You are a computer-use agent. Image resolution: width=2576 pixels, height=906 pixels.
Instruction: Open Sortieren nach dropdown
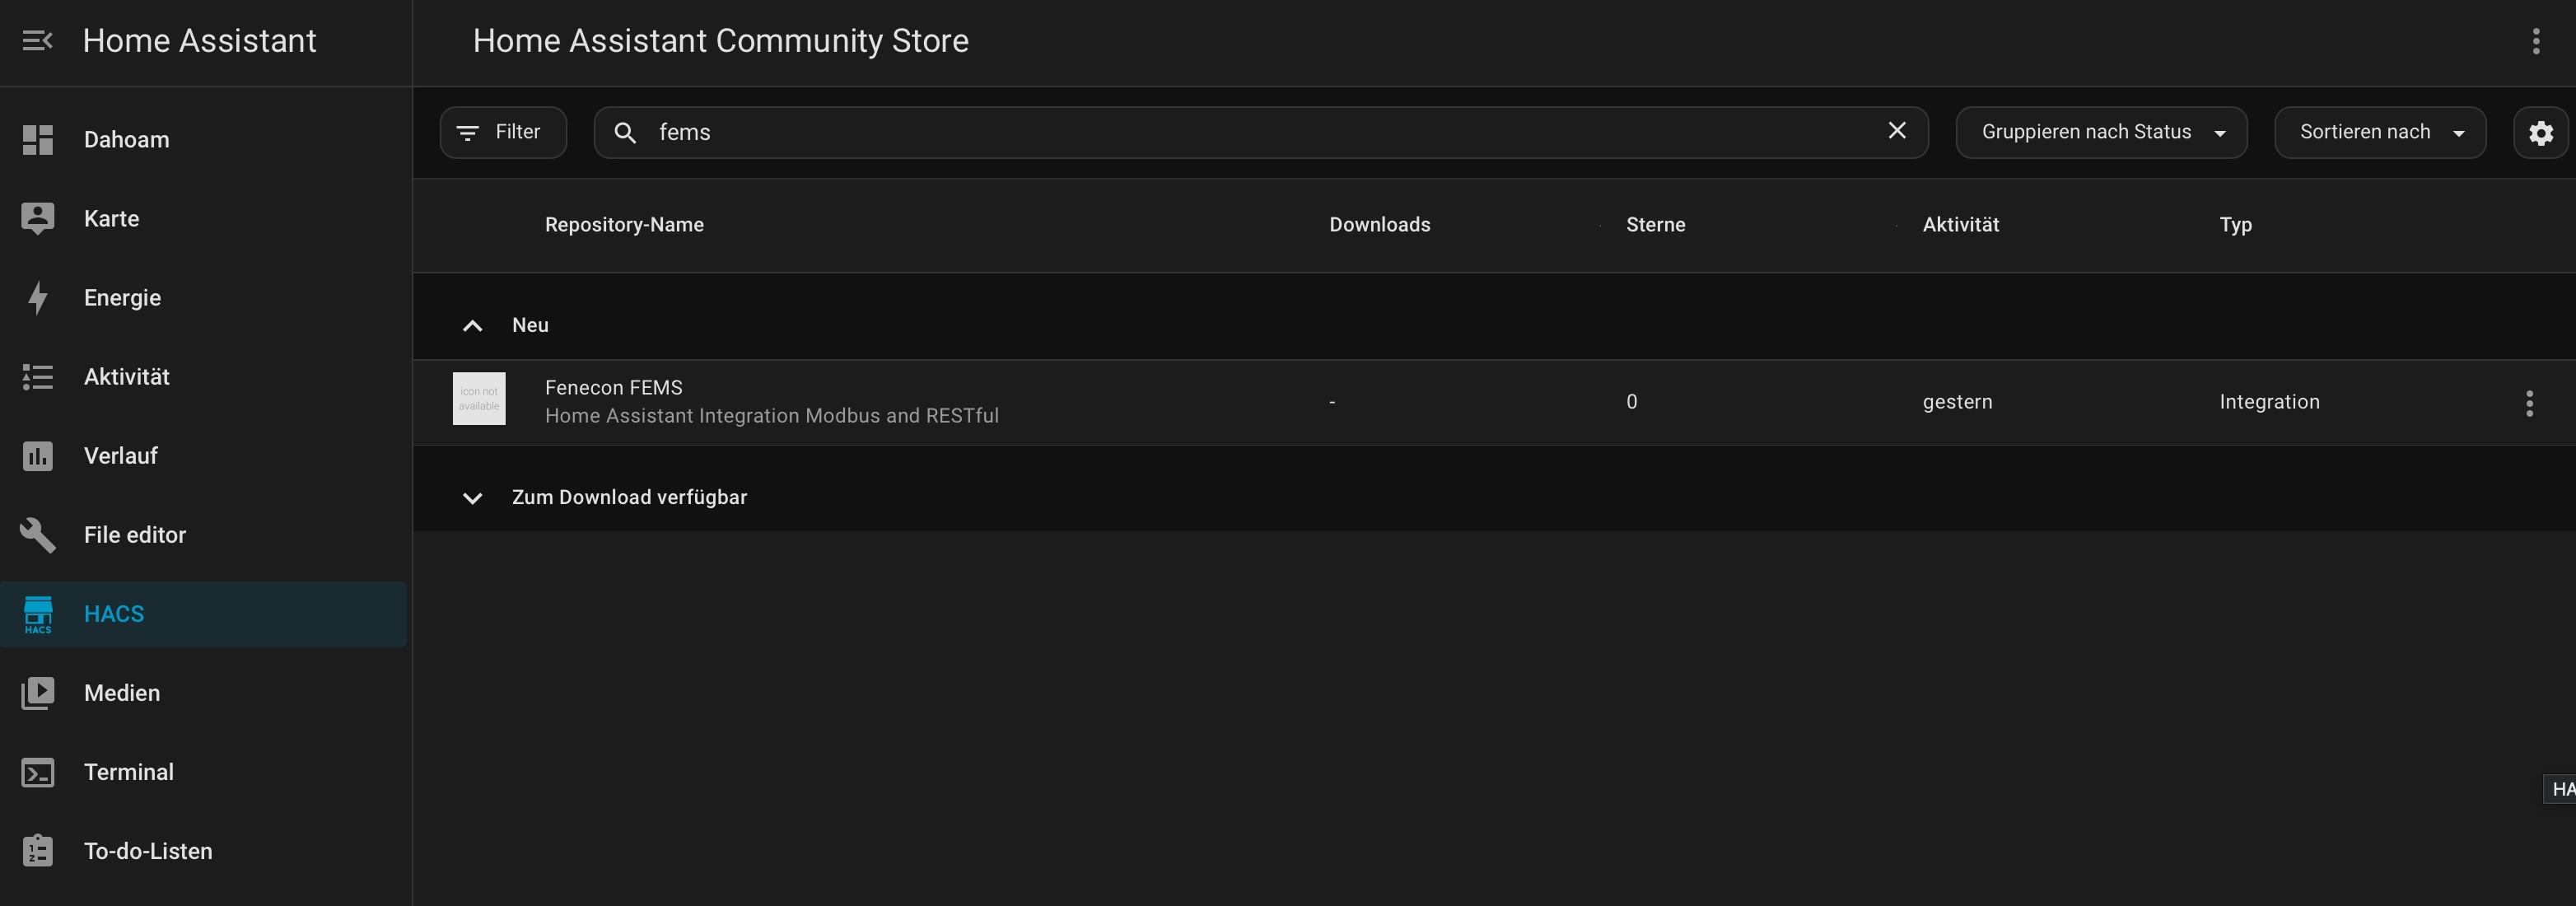2379,132
